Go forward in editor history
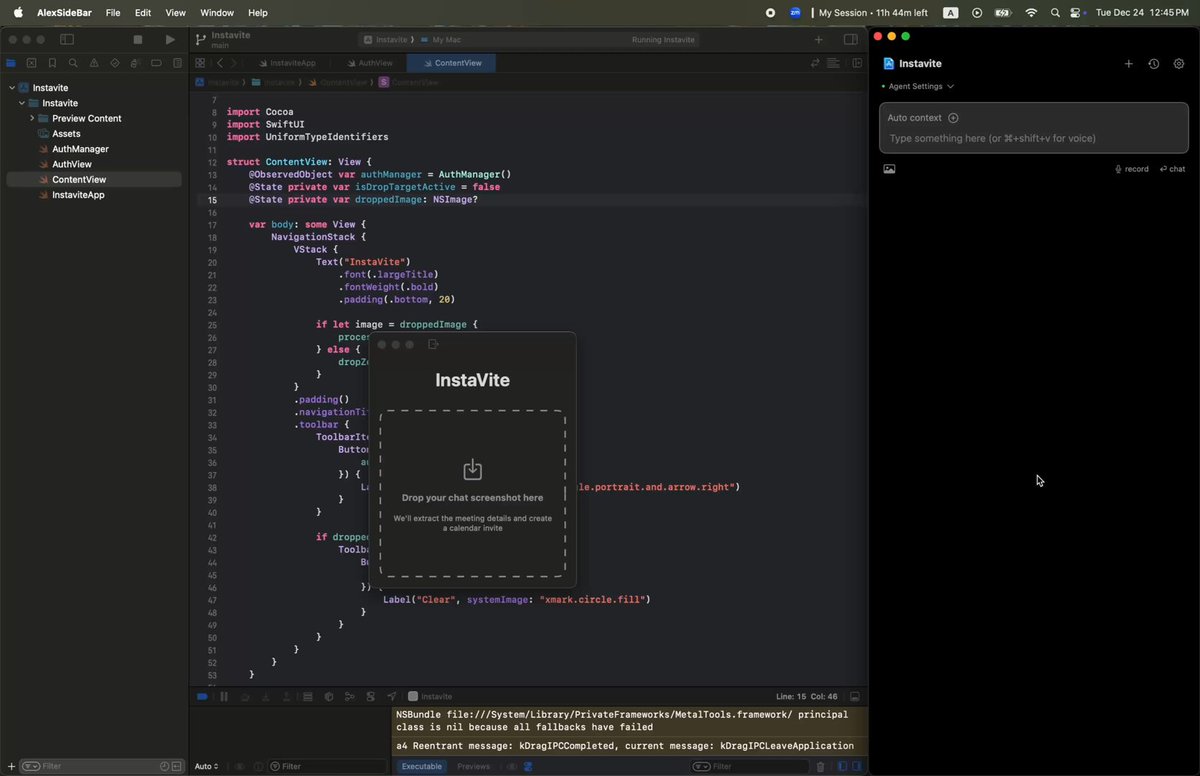The image size is (1200, 776). tap(235, 63)
